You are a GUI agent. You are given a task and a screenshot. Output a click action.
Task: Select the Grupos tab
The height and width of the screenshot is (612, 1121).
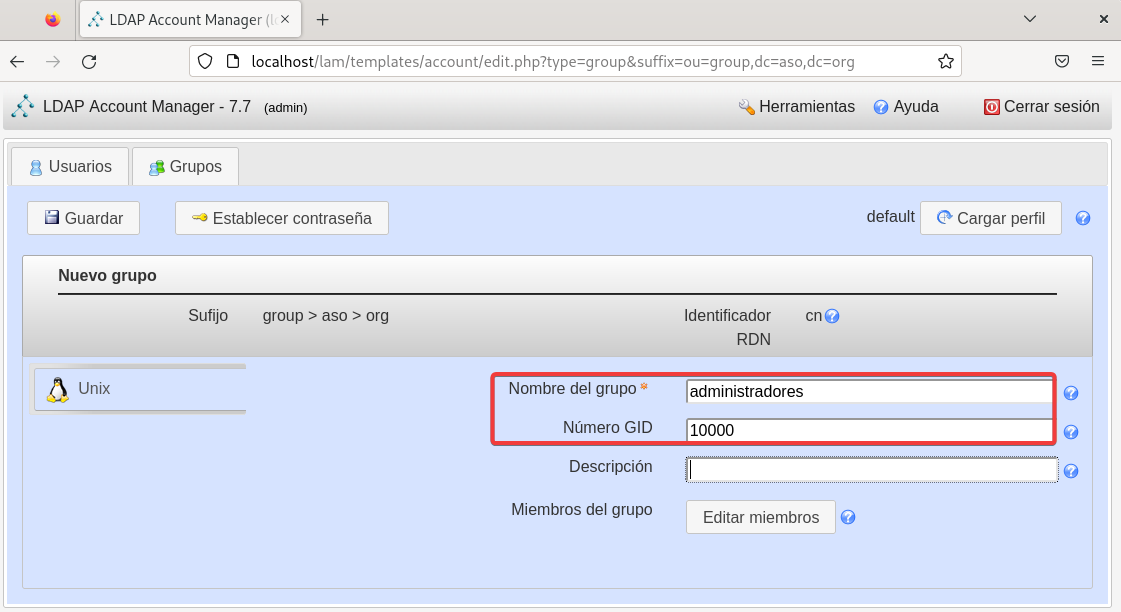click(185, 166)
